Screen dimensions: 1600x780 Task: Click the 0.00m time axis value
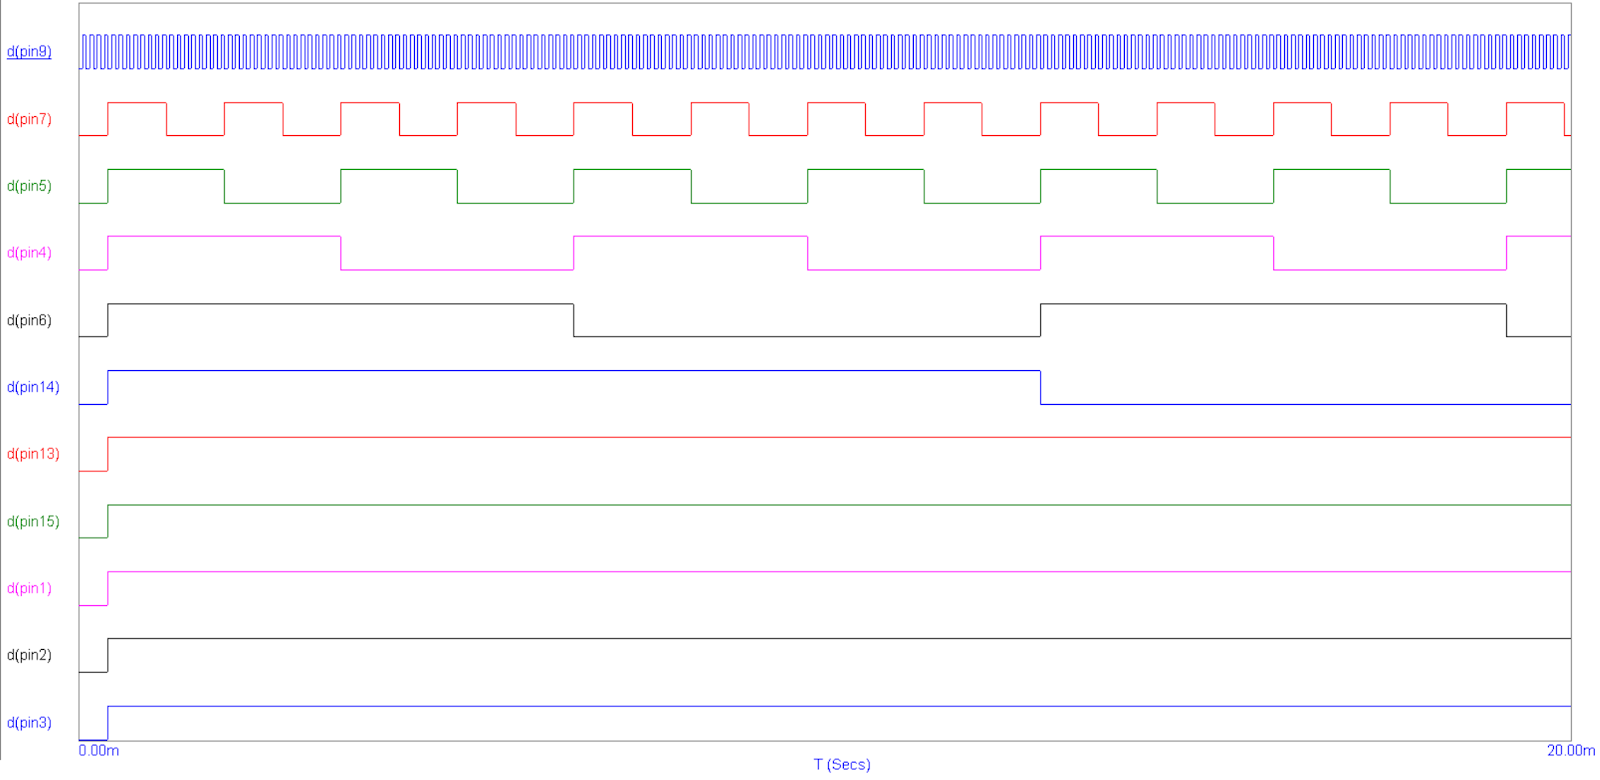click(99, 750)
